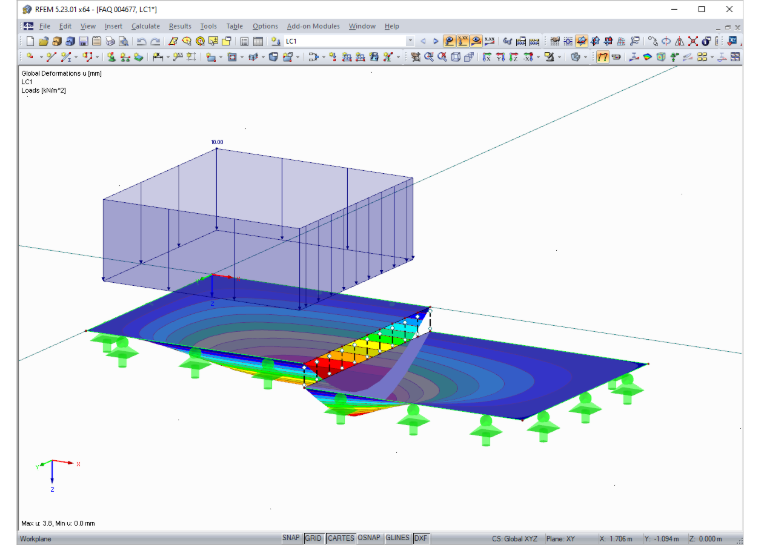760x545 pixels.
Task: Open the Add-on Modules menu
Action: 313,26
